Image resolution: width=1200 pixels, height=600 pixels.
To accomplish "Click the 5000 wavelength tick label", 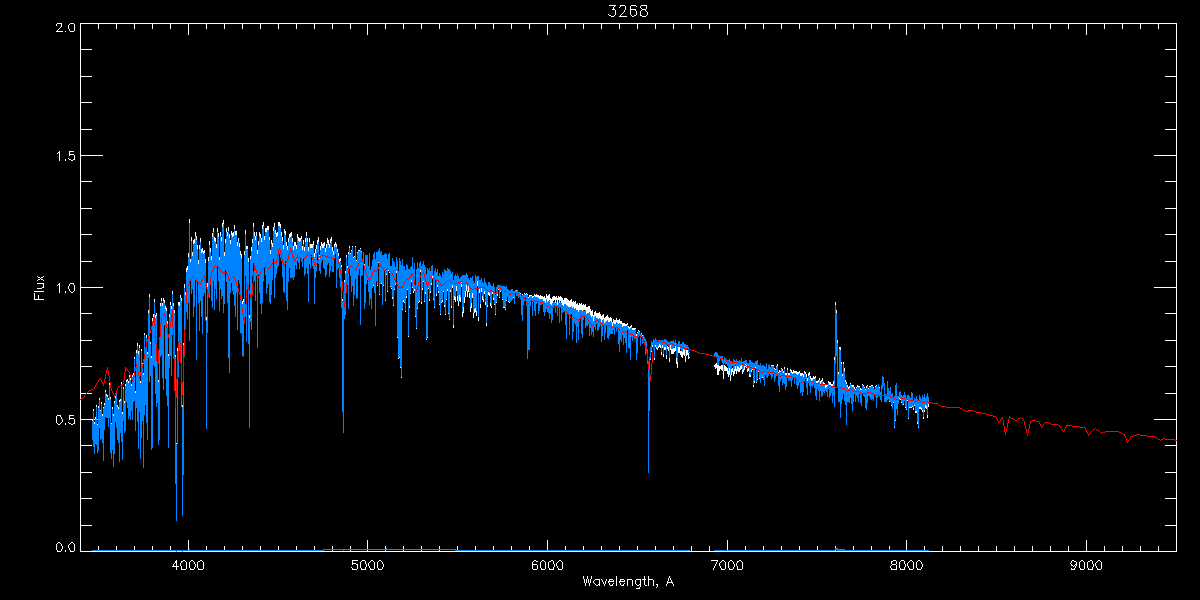I will [x=368, y=566].
